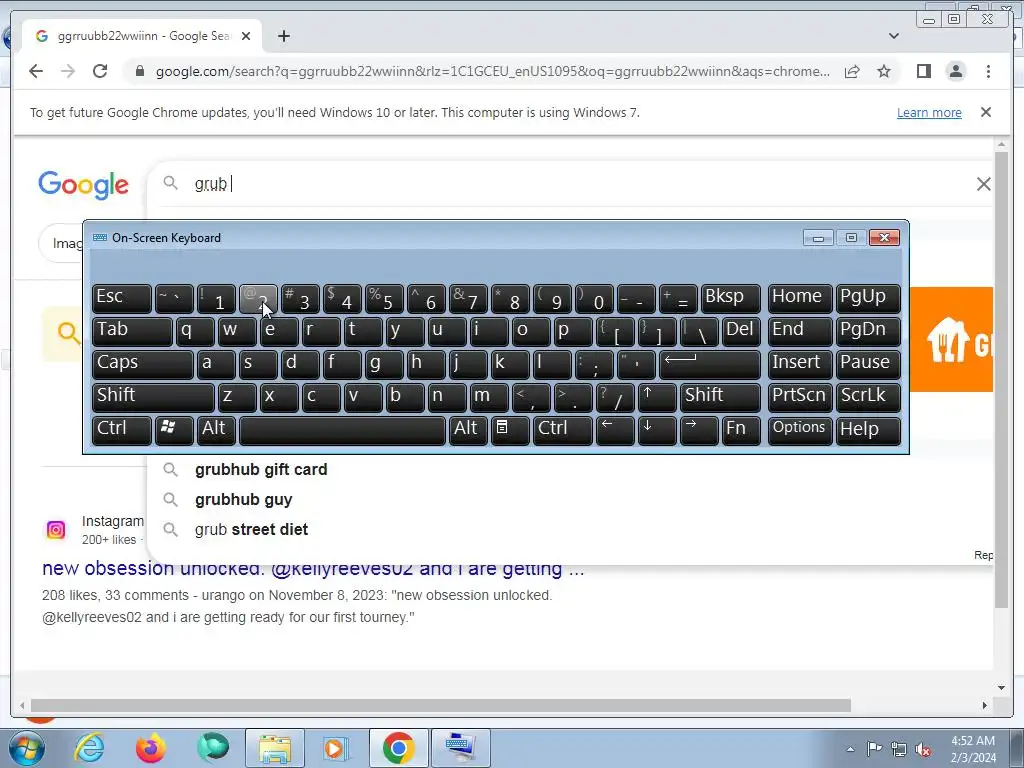This screenshot has height=768, width=1024.
Task: Tap the number 9 key
Action: click(x=552, y=298)
